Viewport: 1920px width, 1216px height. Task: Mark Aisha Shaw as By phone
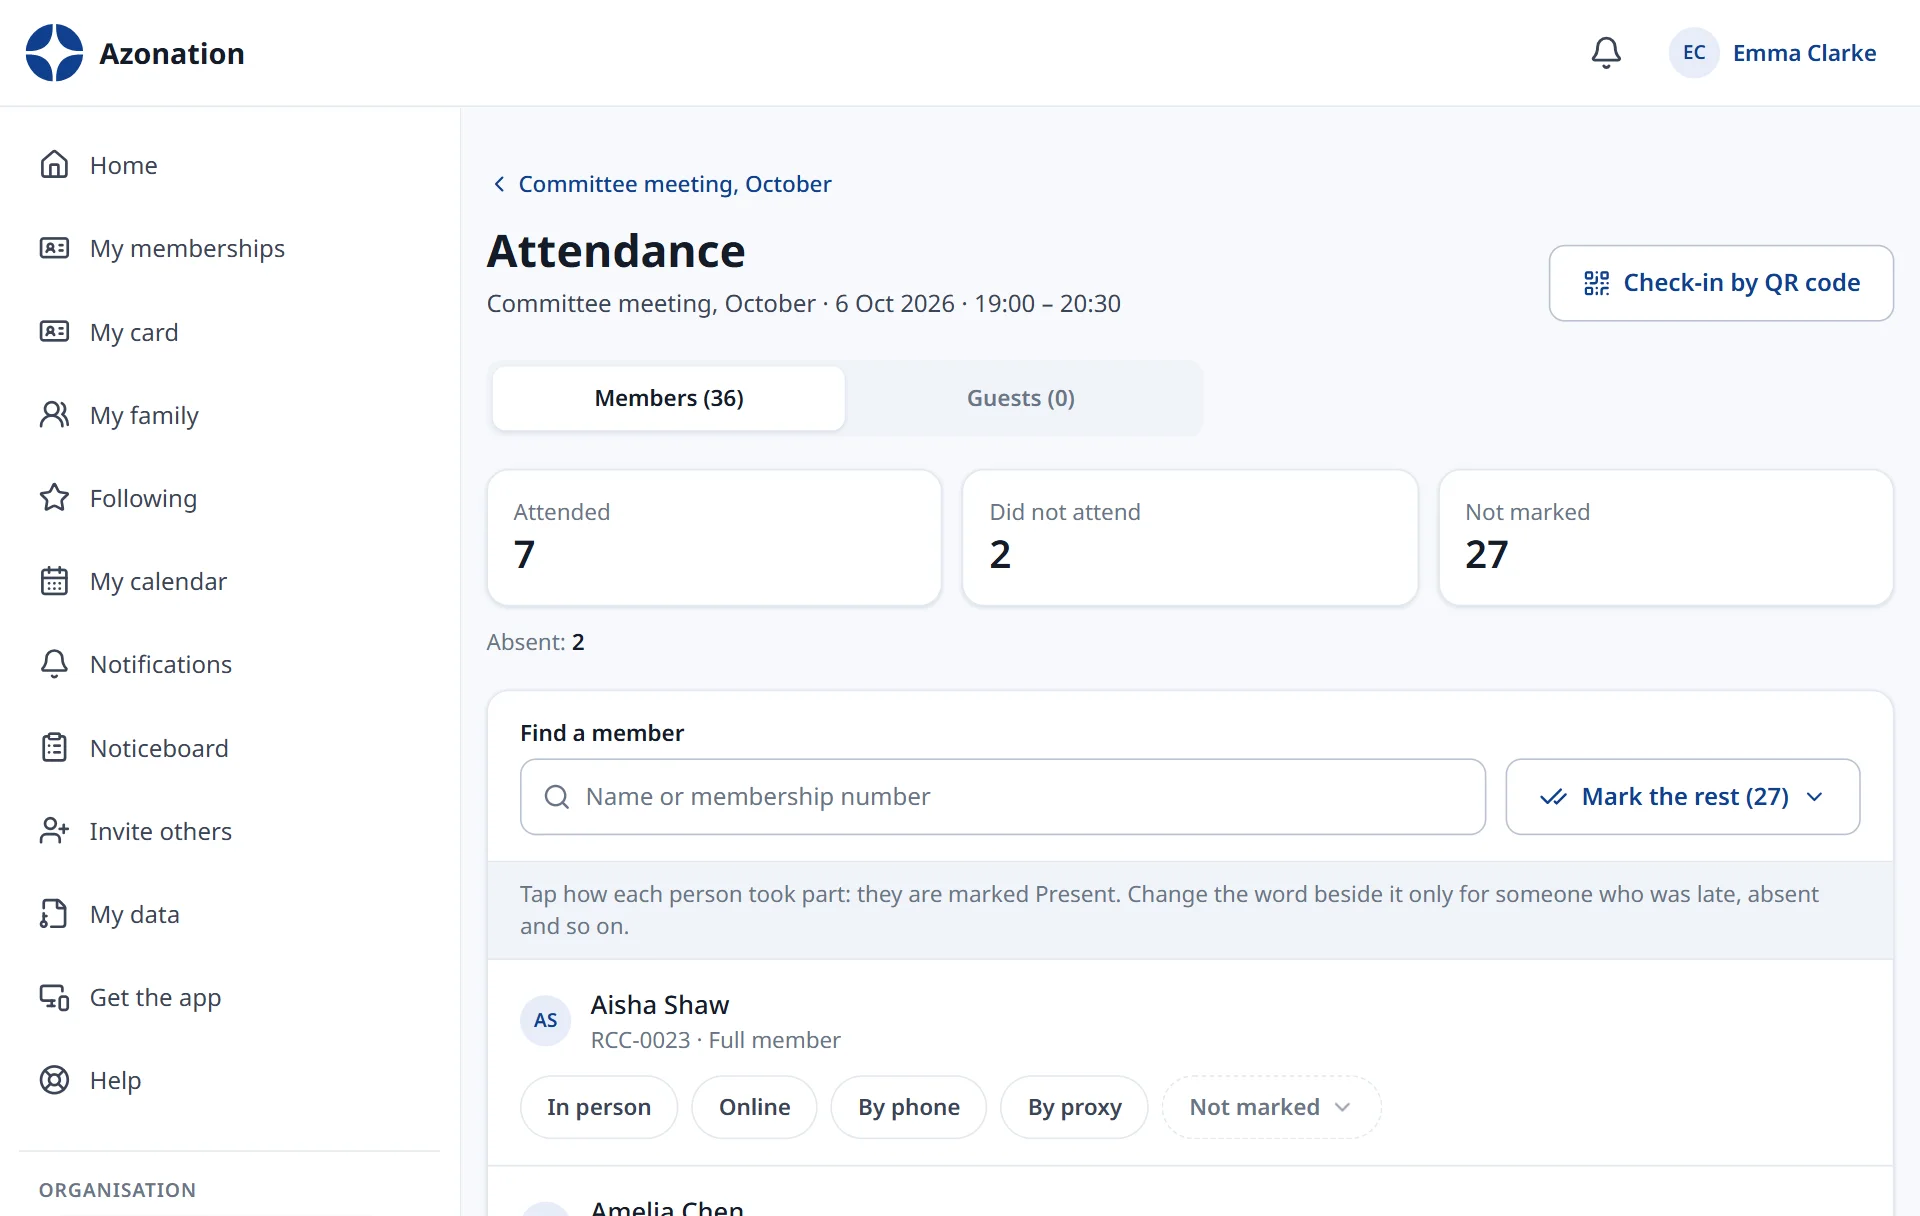click(x=909, y=1107)
